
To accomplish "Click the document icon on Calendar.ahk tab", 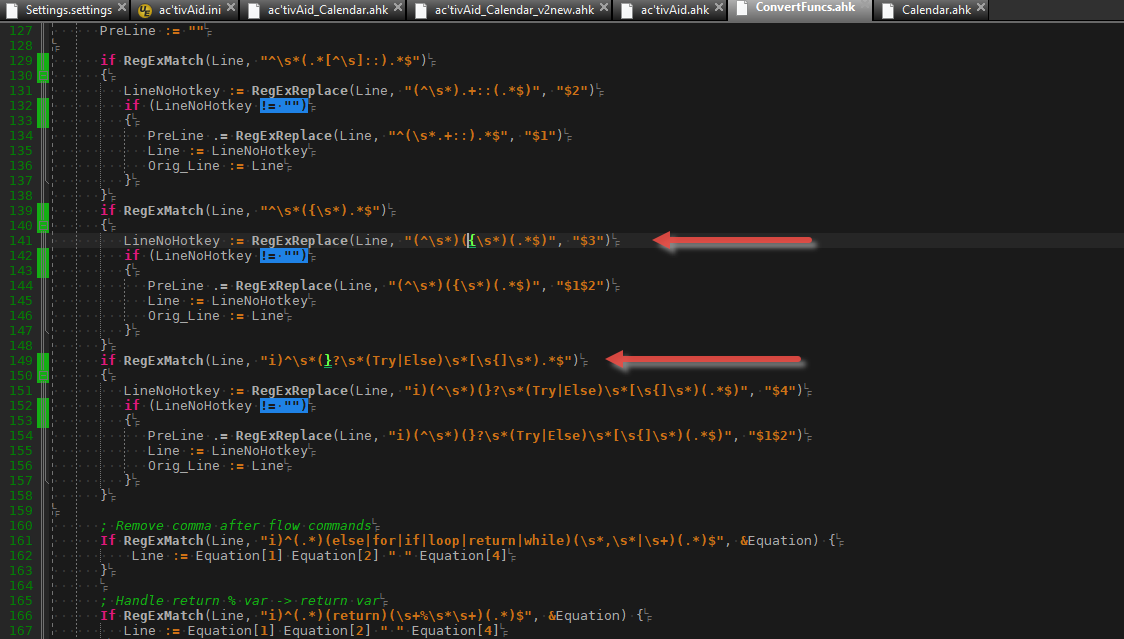I will 886,11.
